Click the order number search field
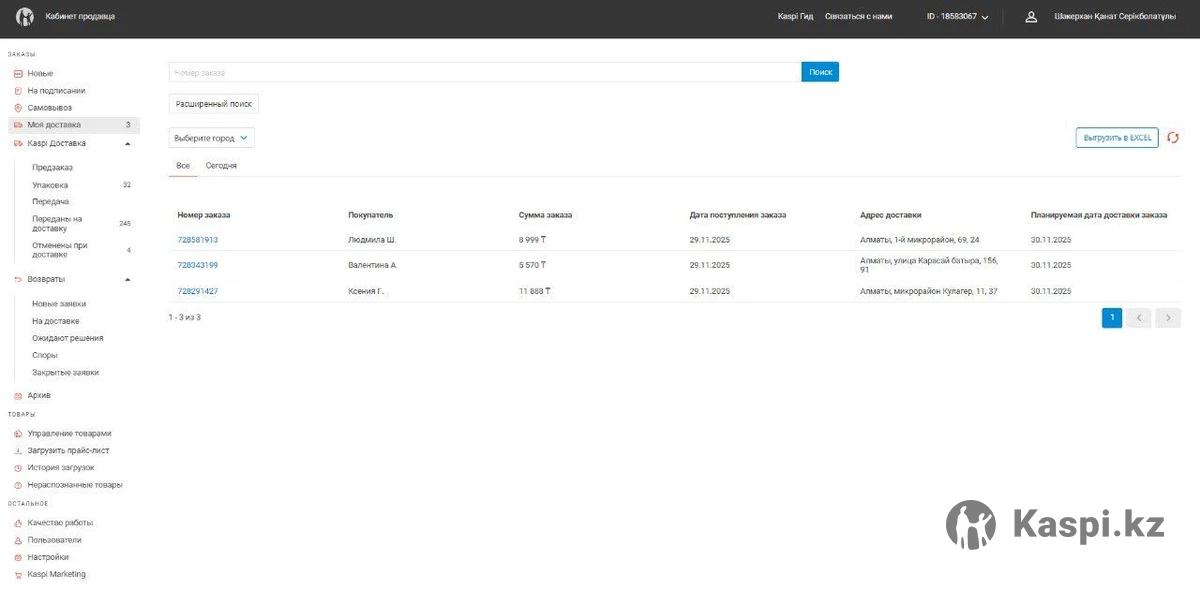This screenshot has width=1200, height=589. (484, 72)
